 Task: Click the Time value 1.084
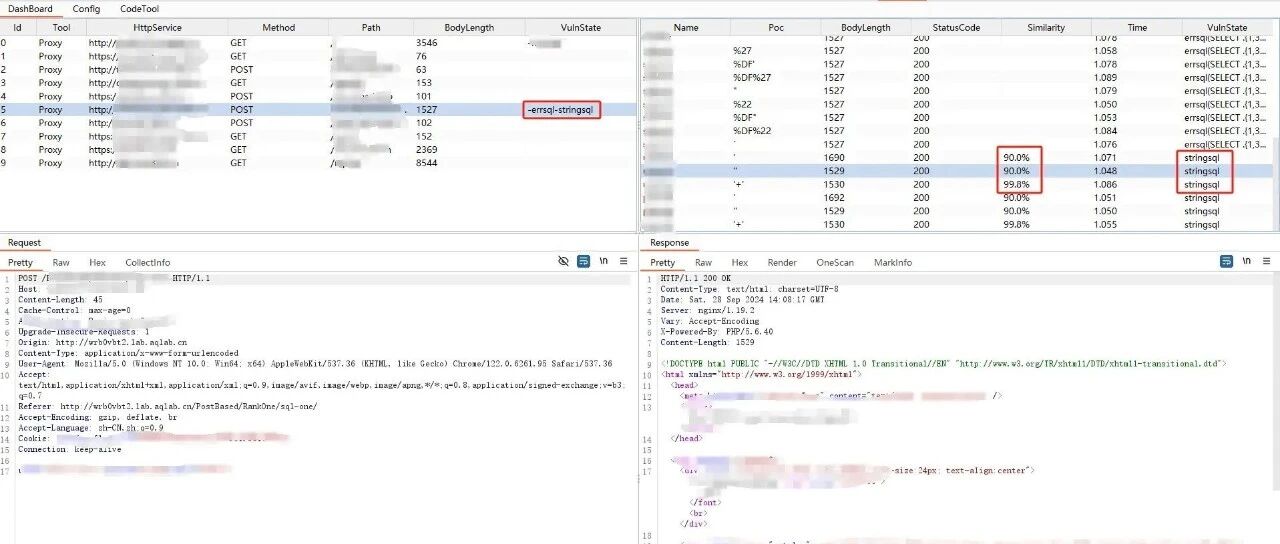pos(1105,131)
